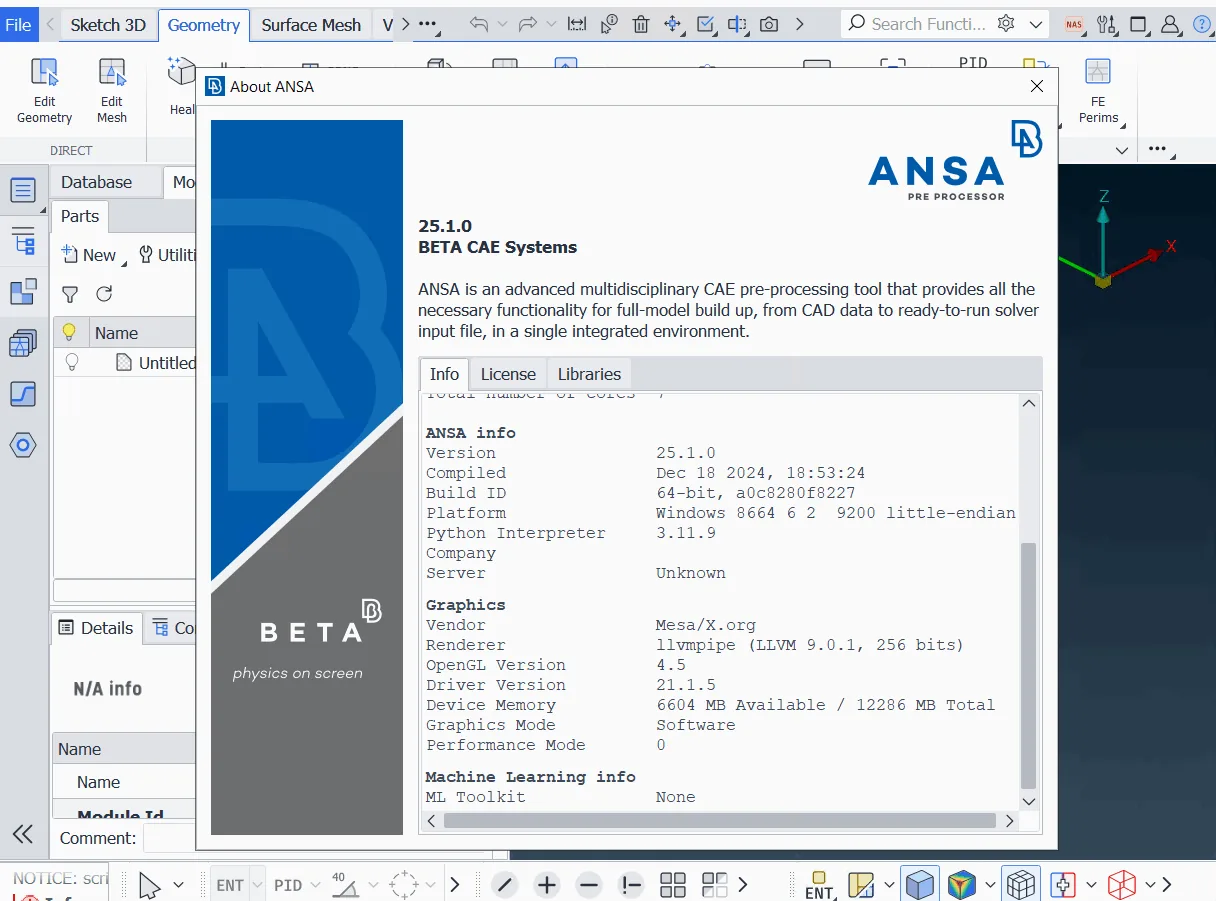Viewport: 1216px width, 901px height.
Task: Select the Parts tab
Action: [80, 216]
